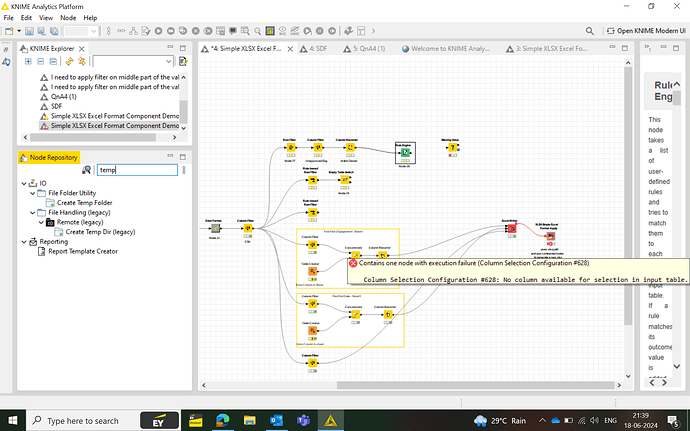Select Report Template Creator node
The height and width of the screenshot is (431, 690).
point(83,251)
